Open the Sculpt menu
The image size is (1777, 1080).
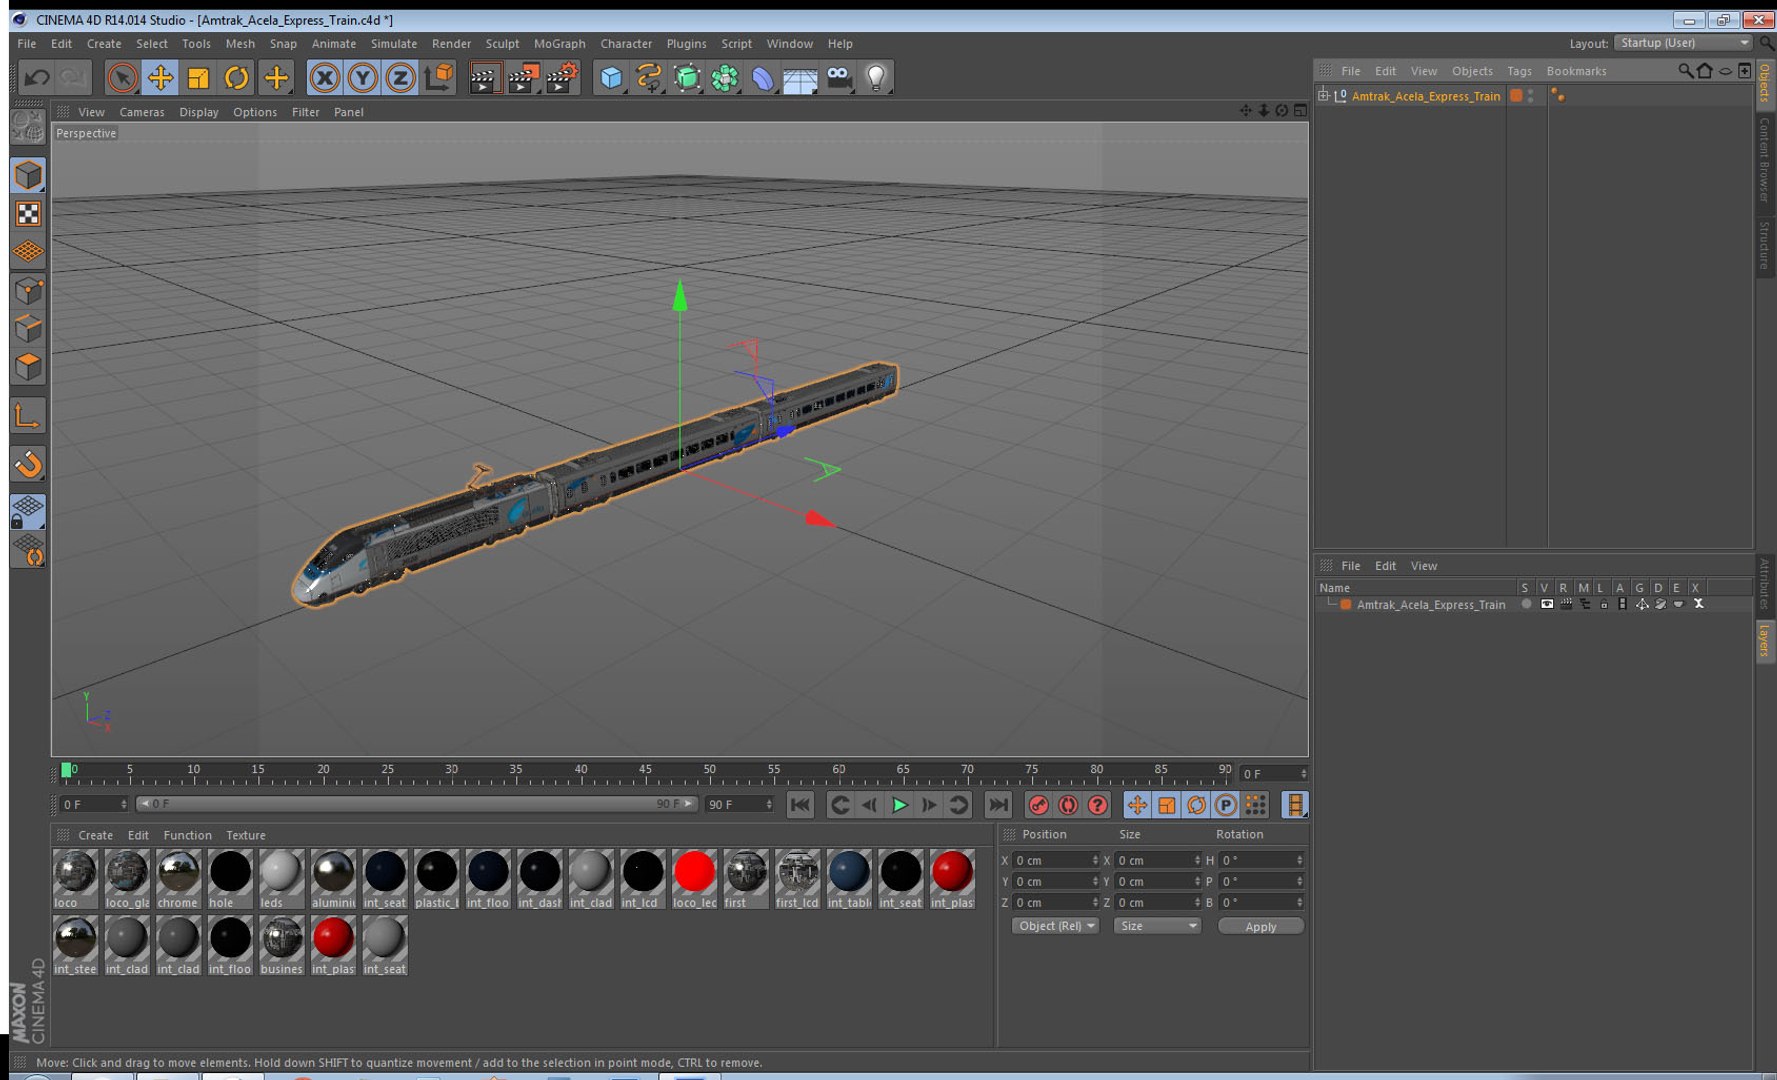[502, 44]
